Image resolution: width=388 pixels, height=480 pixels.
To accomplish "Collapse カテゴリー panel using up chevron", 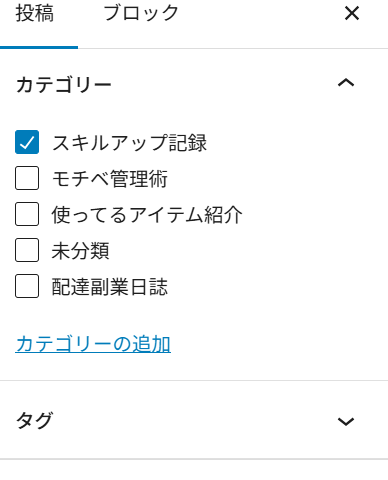I will (346, 82).
